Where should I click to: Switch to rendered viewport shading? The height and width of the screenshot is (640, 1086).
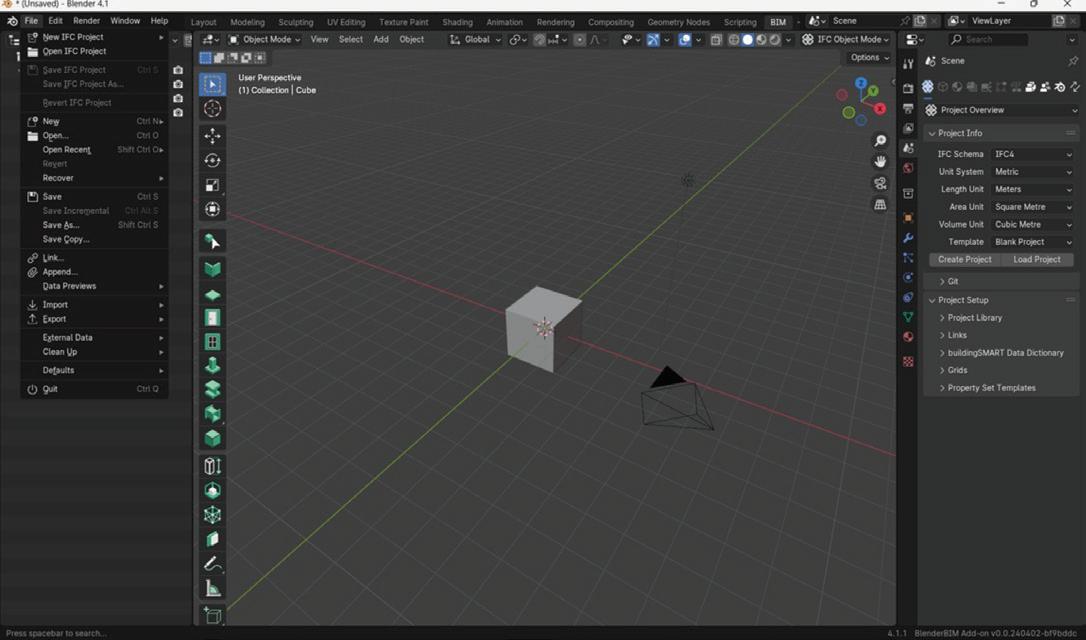775,39
